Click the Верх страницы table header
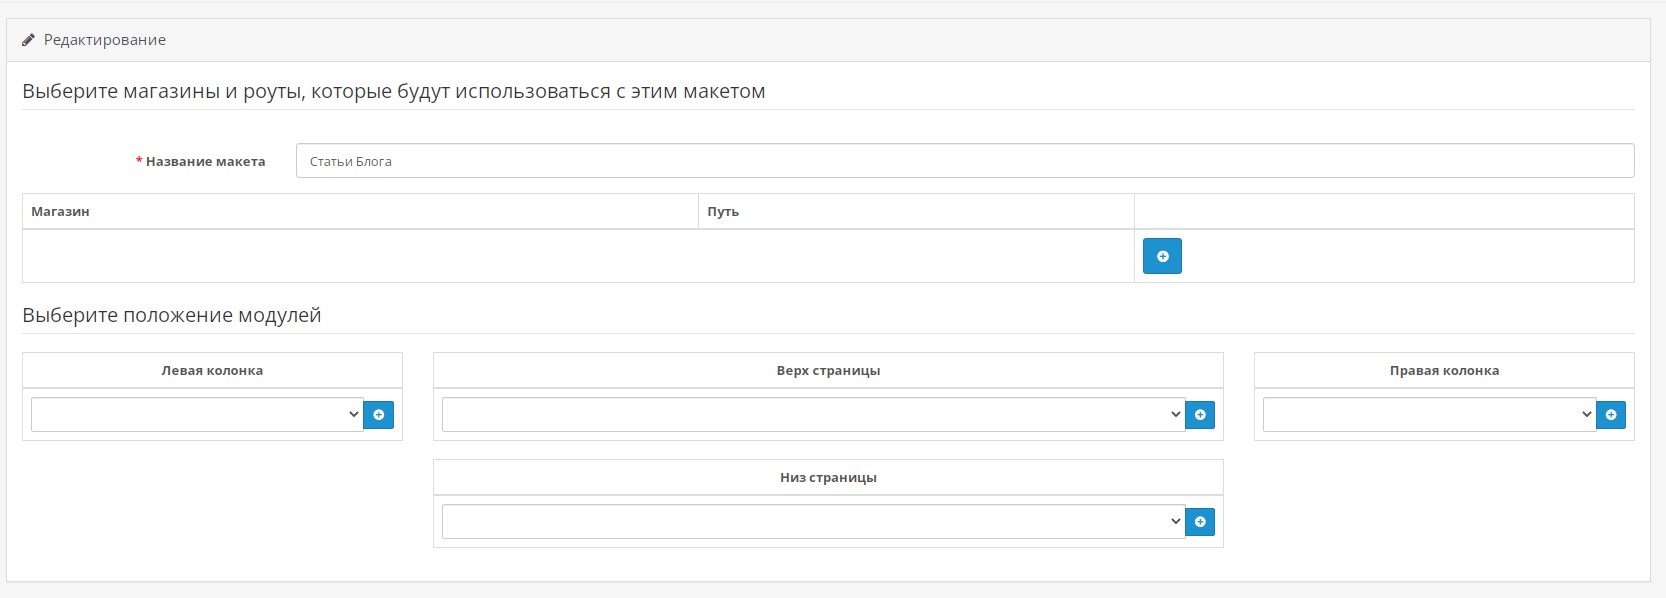 point(828,370)
